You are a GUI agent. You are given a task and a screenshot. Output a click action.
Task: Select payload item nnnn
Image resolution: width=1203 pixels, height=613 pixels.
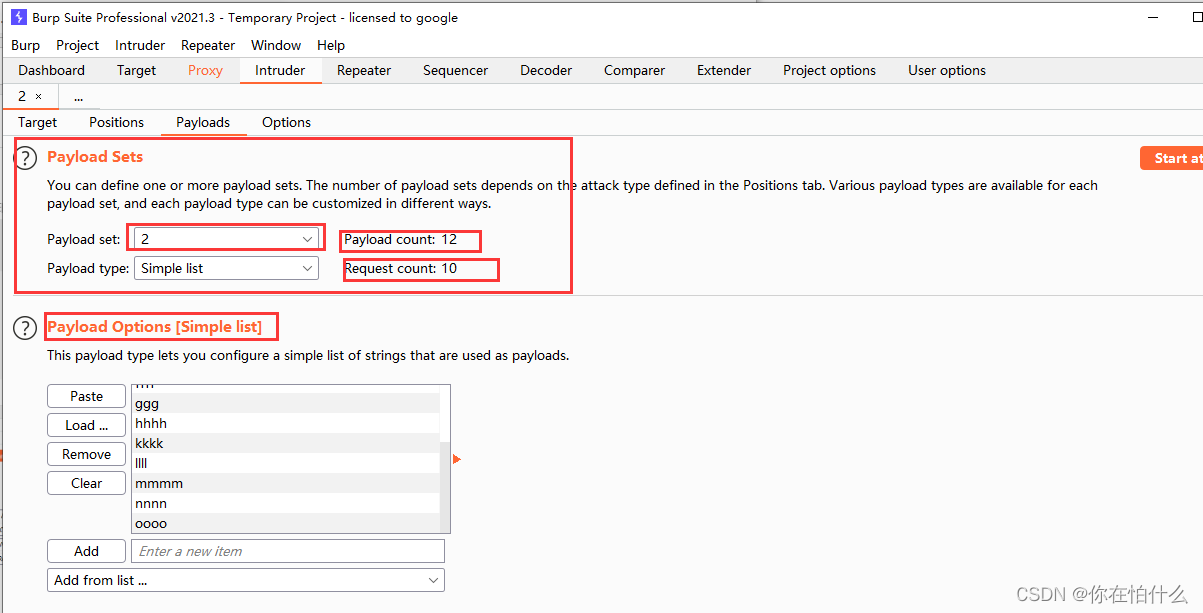[286, 503]
